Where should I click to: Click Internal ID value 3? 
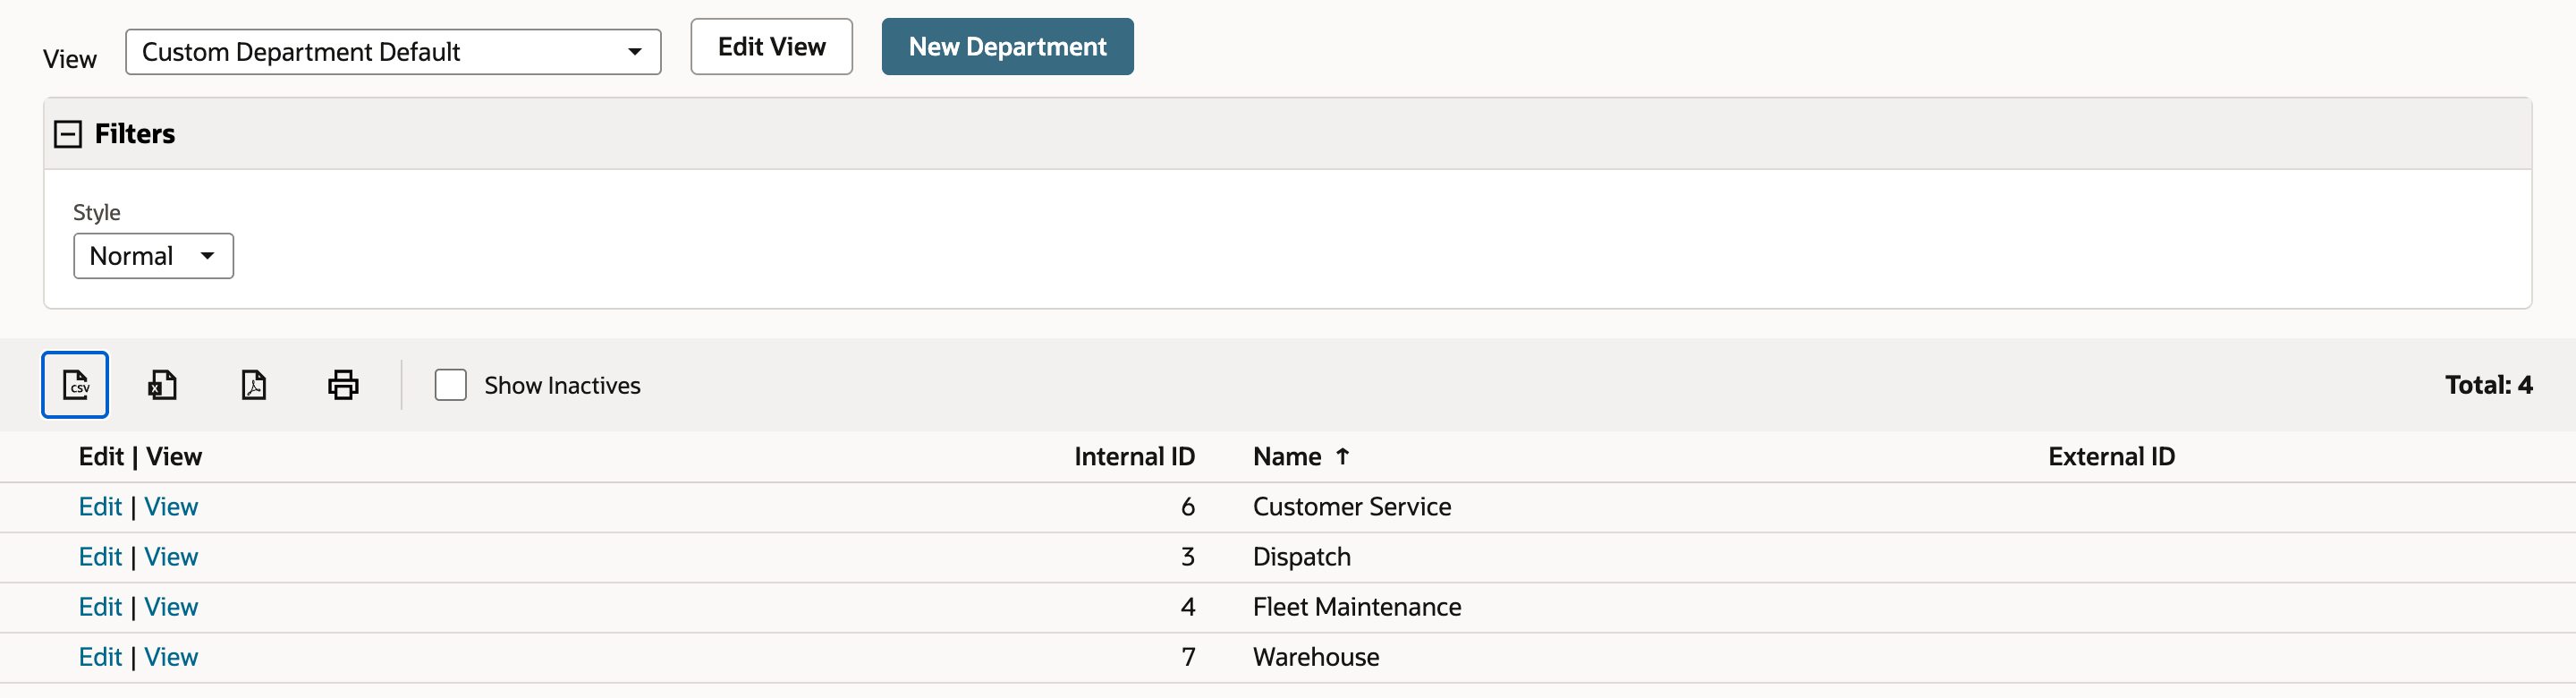(1187, 557)
